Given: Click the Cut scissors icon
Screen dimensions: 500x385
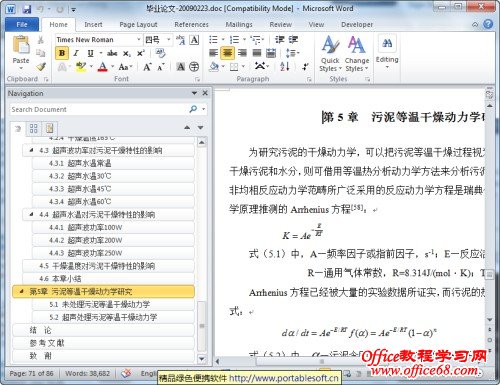Looking at the screenshot, I should click(x=41, y=40).
